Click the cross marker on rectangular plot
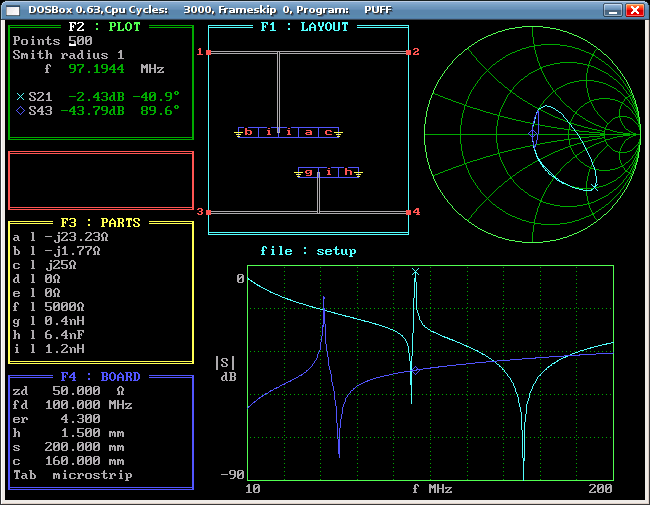The image size is (650, 505). pos(415,272)
